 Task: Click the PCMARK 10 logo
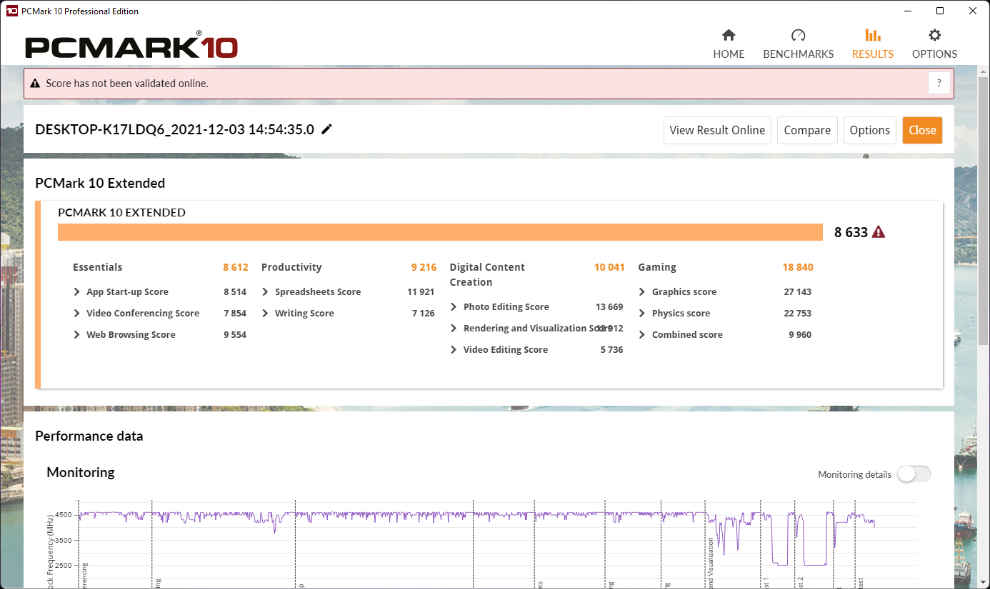point(131,47)
